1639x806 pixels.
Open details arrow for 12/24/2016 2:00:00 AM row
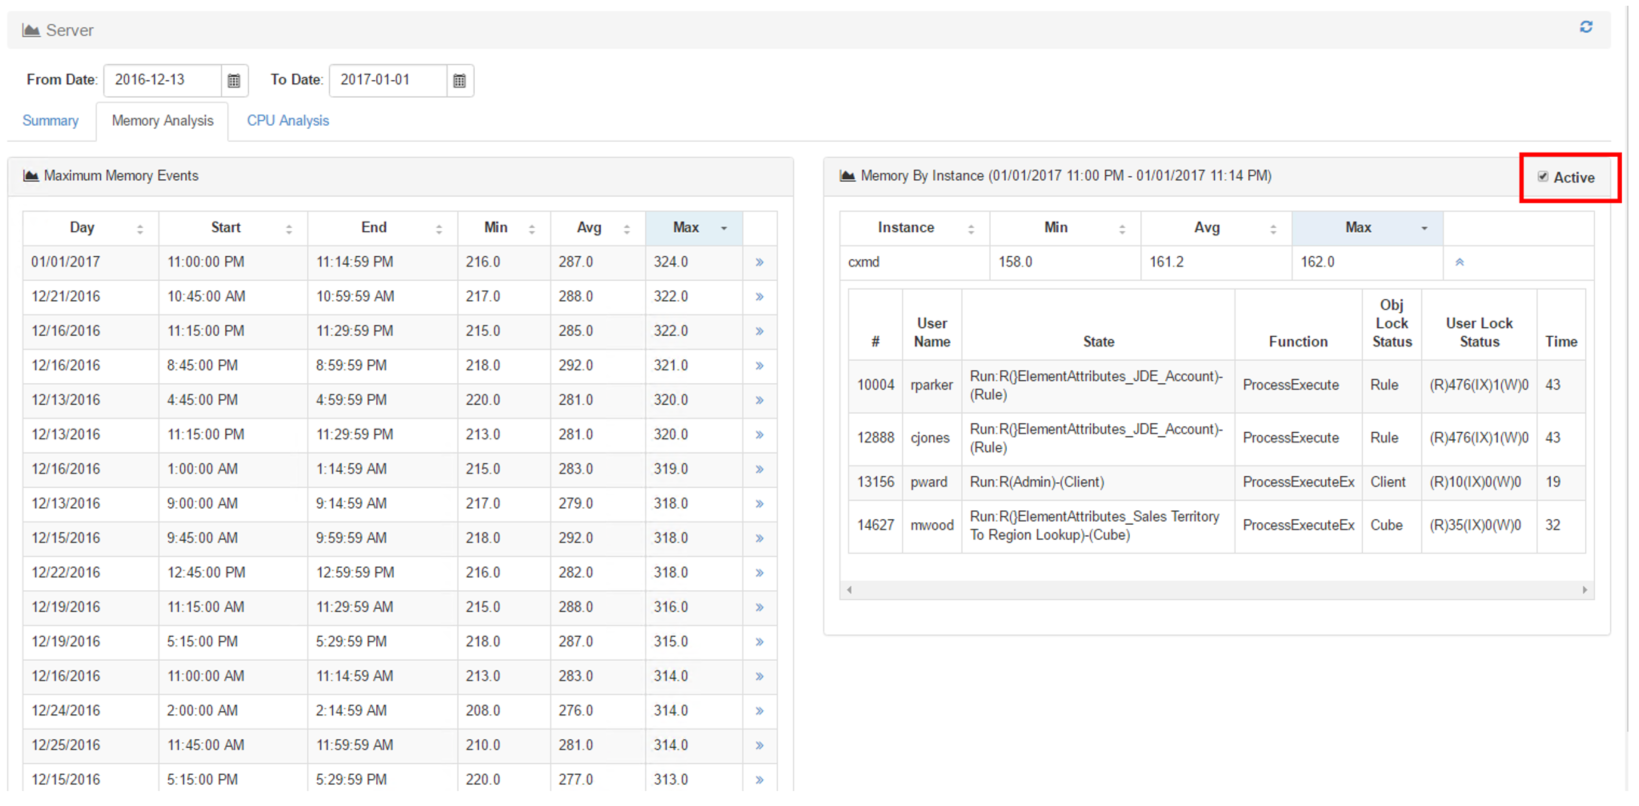(760, 711)
